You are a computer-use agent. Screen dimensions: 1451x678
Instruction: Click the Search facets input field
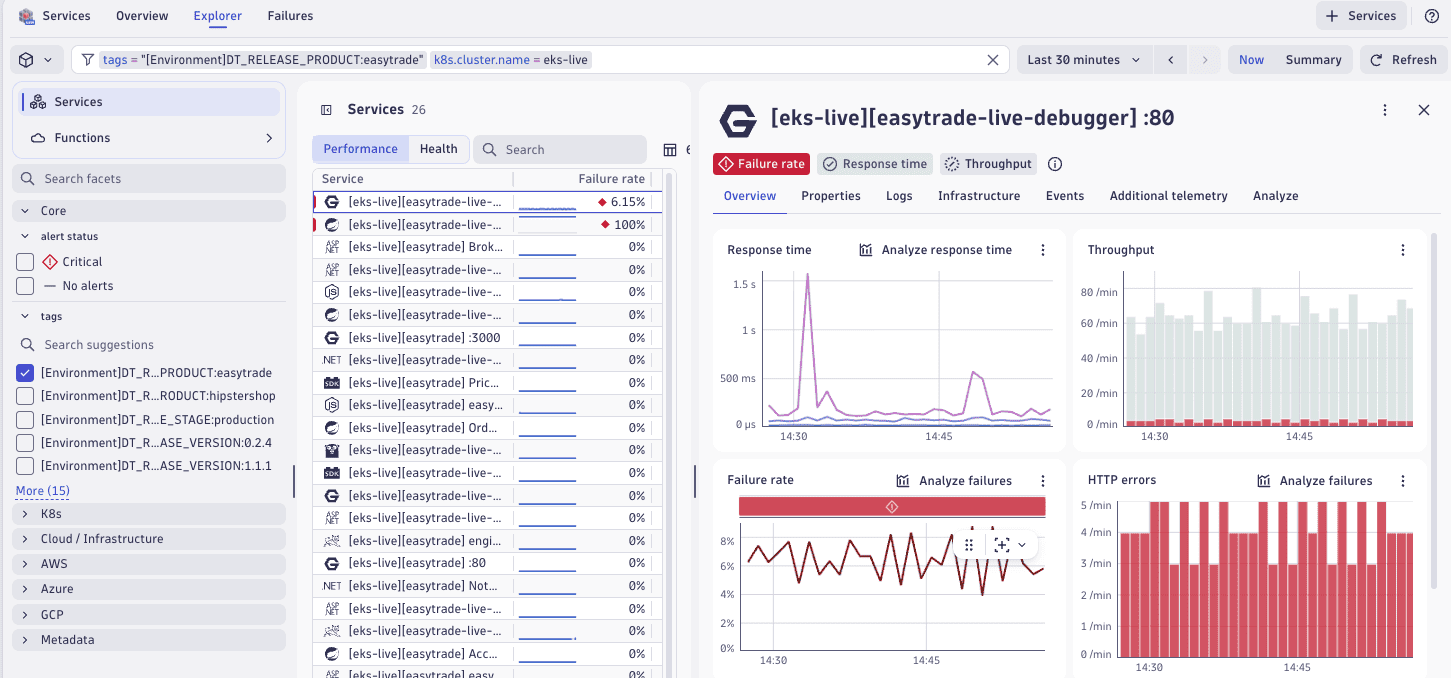(150, 179)
